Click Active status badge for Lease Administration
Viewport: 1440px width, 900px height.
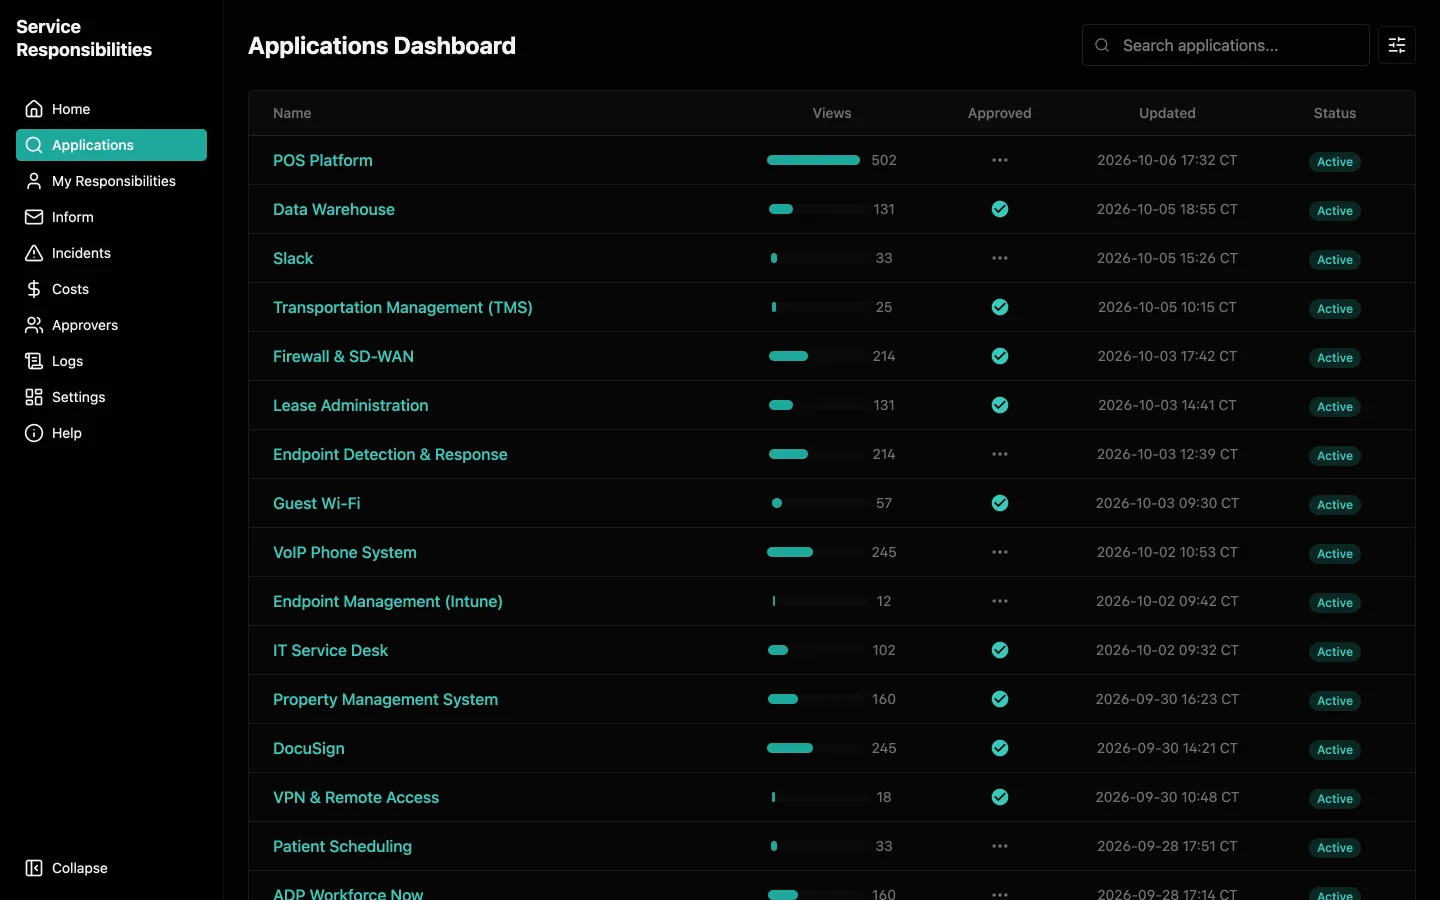coord(1335,407)
